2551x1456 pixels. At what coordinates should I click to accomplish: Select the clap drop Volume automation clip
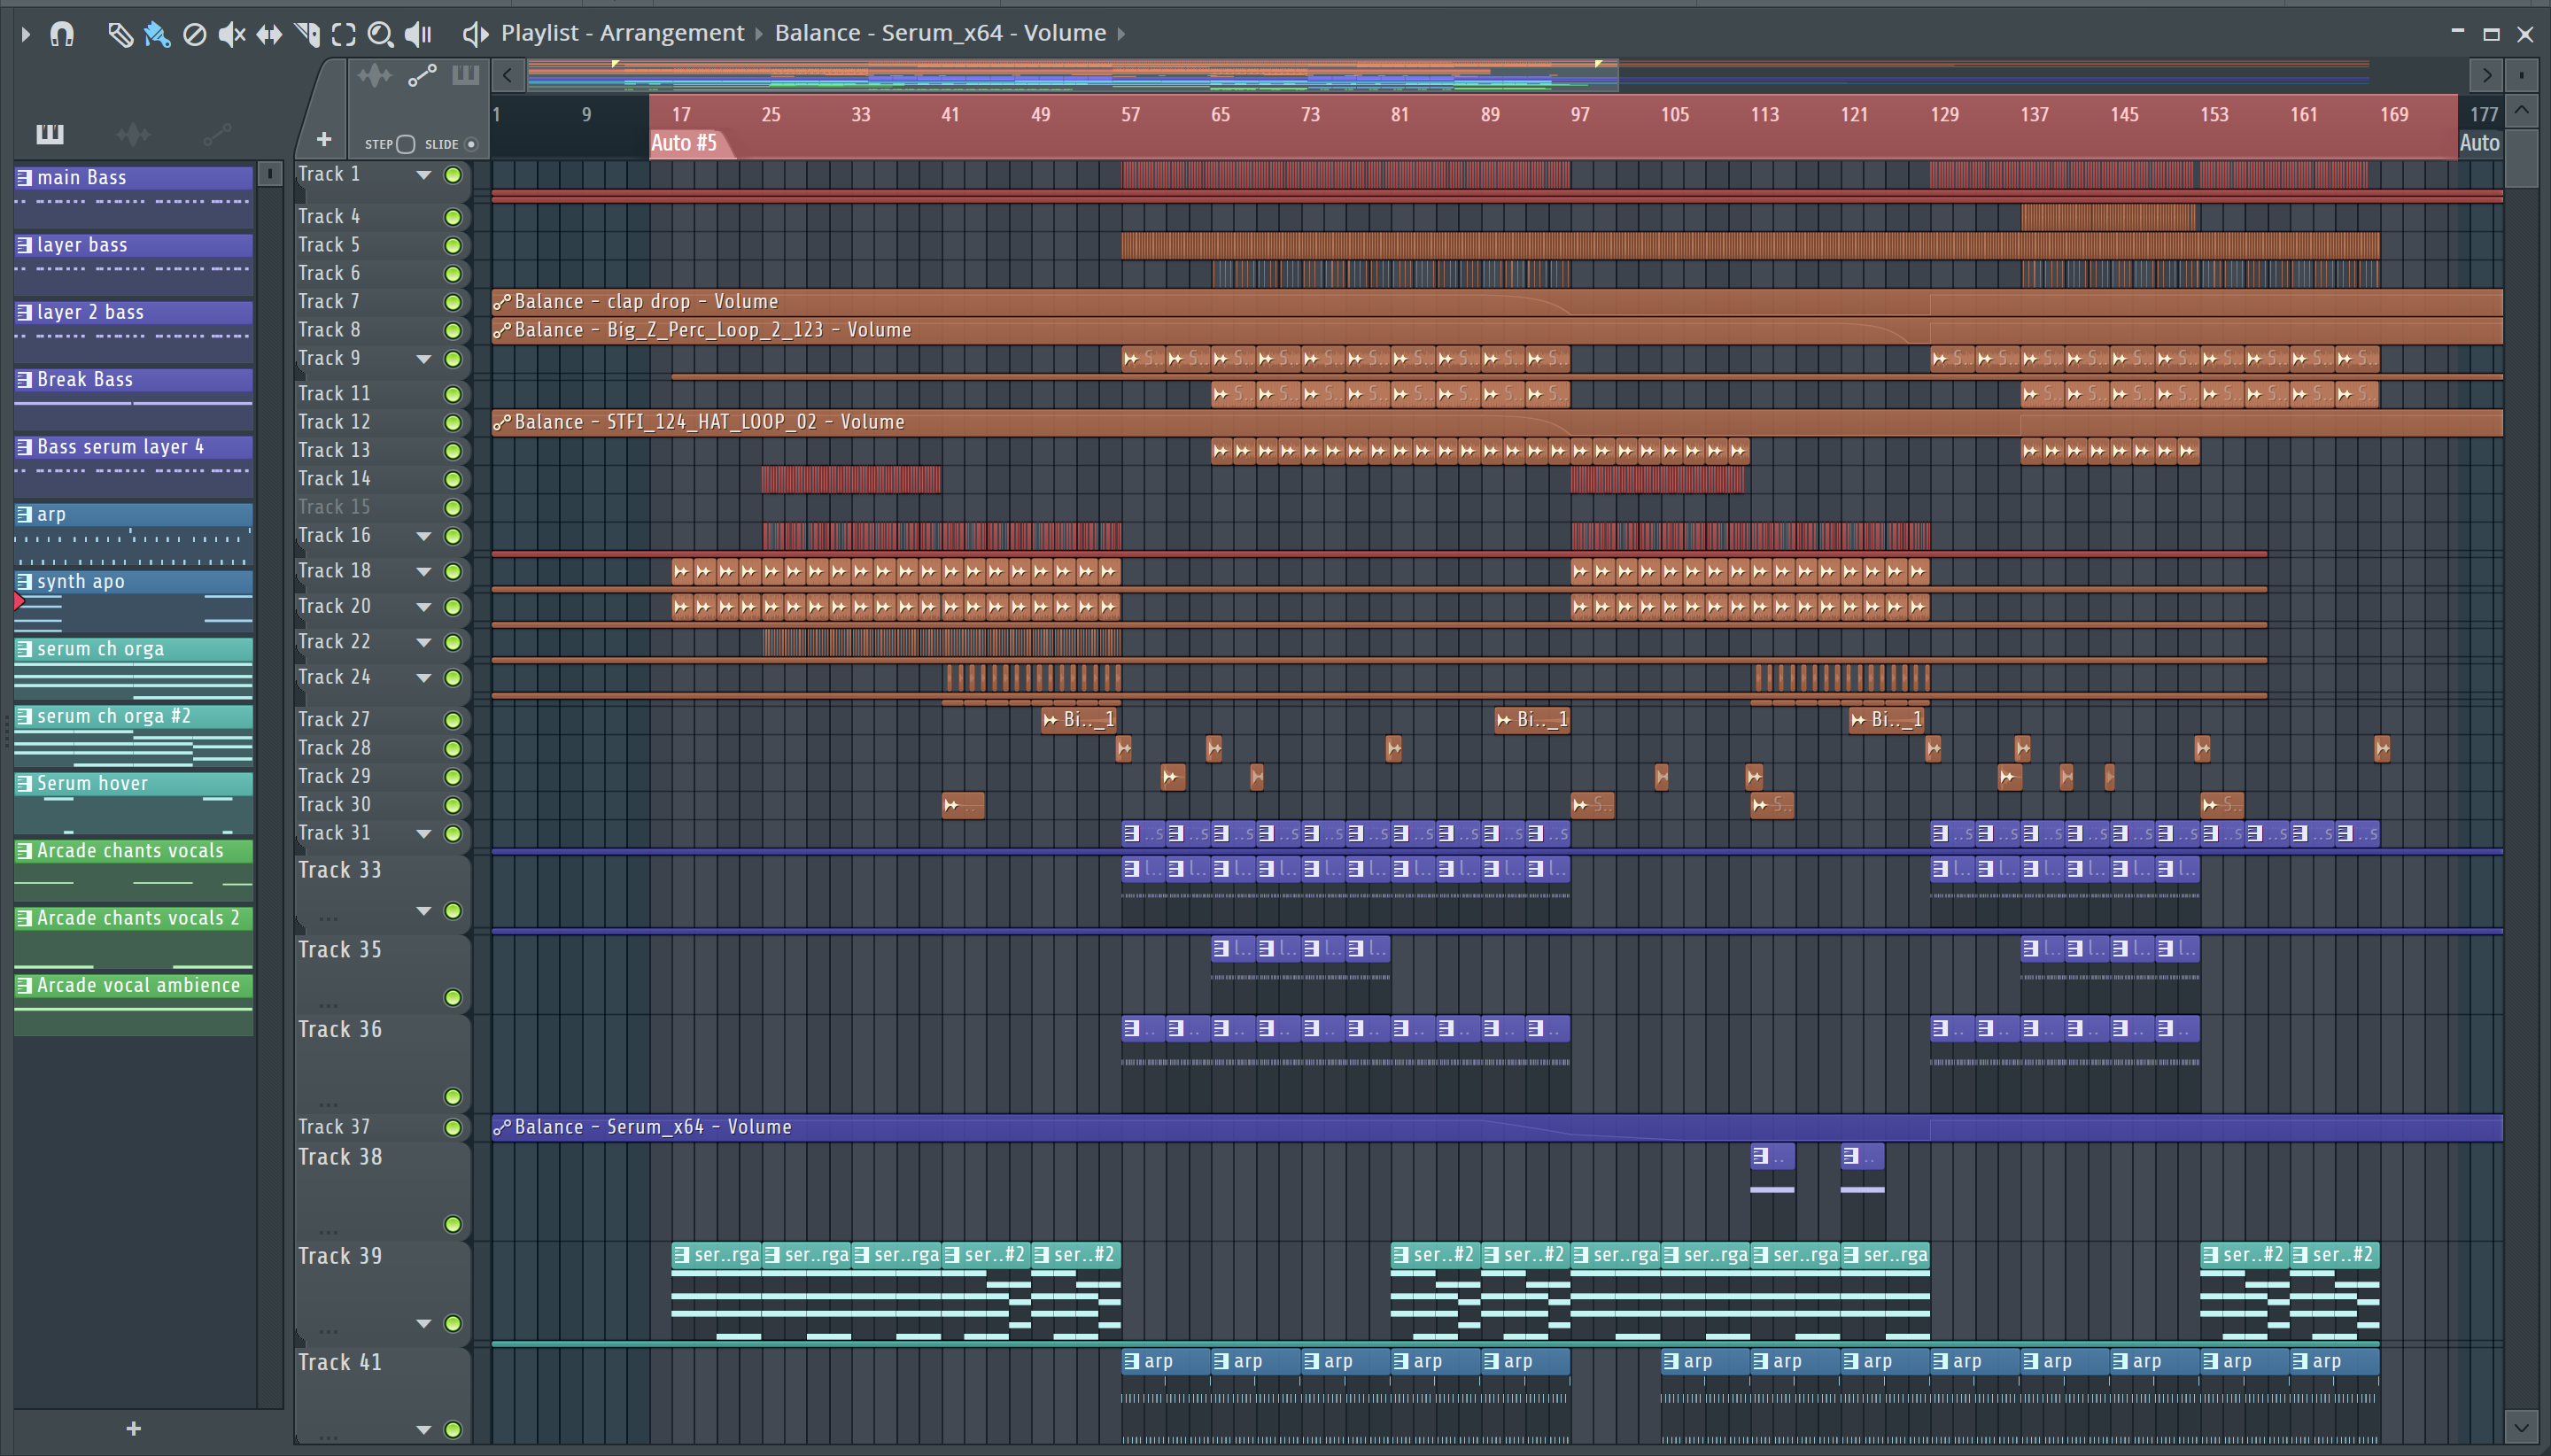click(x=1497, y=302)
